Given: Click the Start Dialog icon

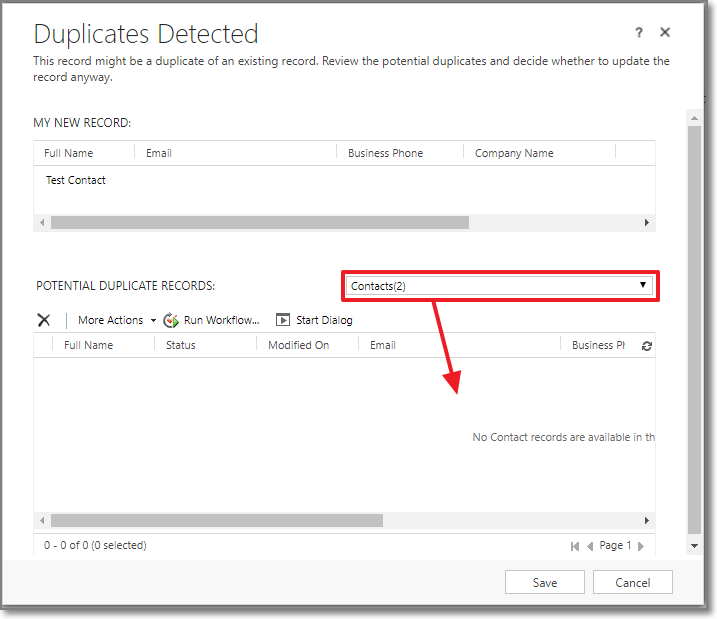Looking at the screenshot, I should [x=283, y=320].
